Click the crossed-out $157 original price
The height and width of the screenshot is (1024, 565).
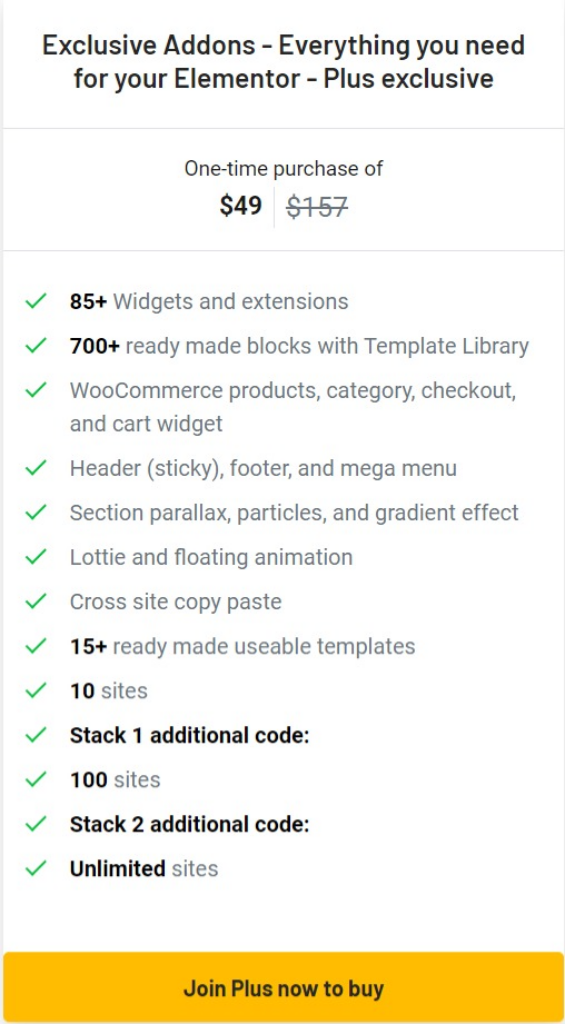(x=317, y=207)
